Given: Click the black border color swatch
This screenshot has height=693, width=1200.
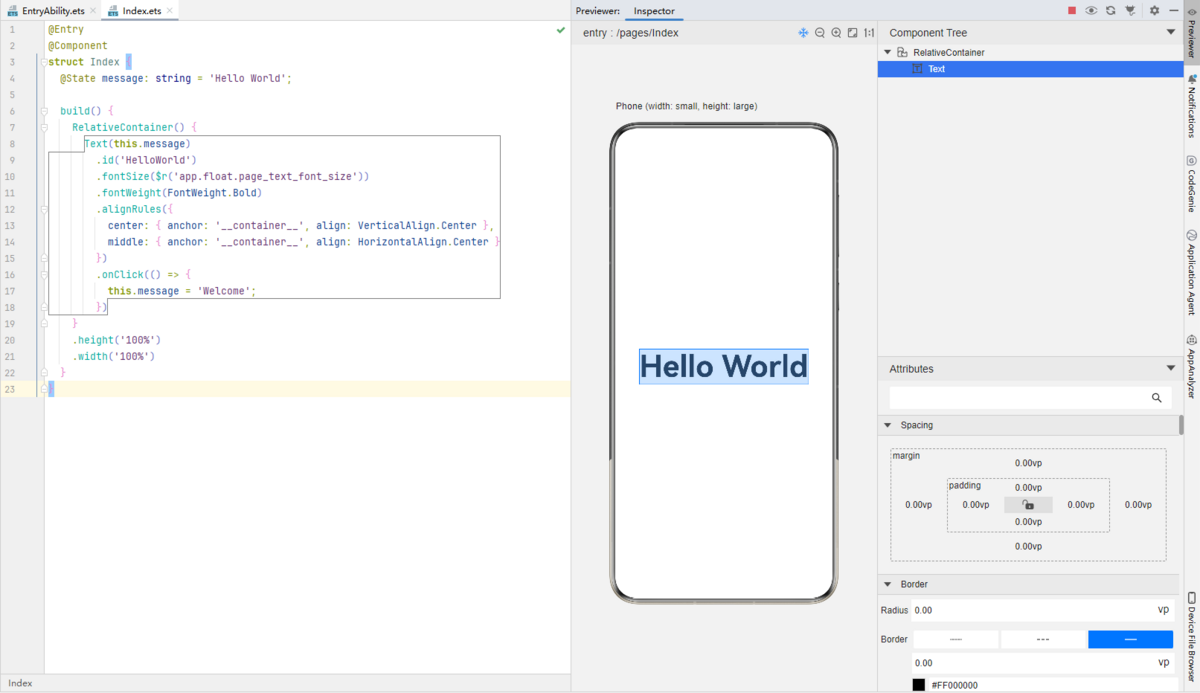Looking at the screenshot, I should tap(918, 685).
